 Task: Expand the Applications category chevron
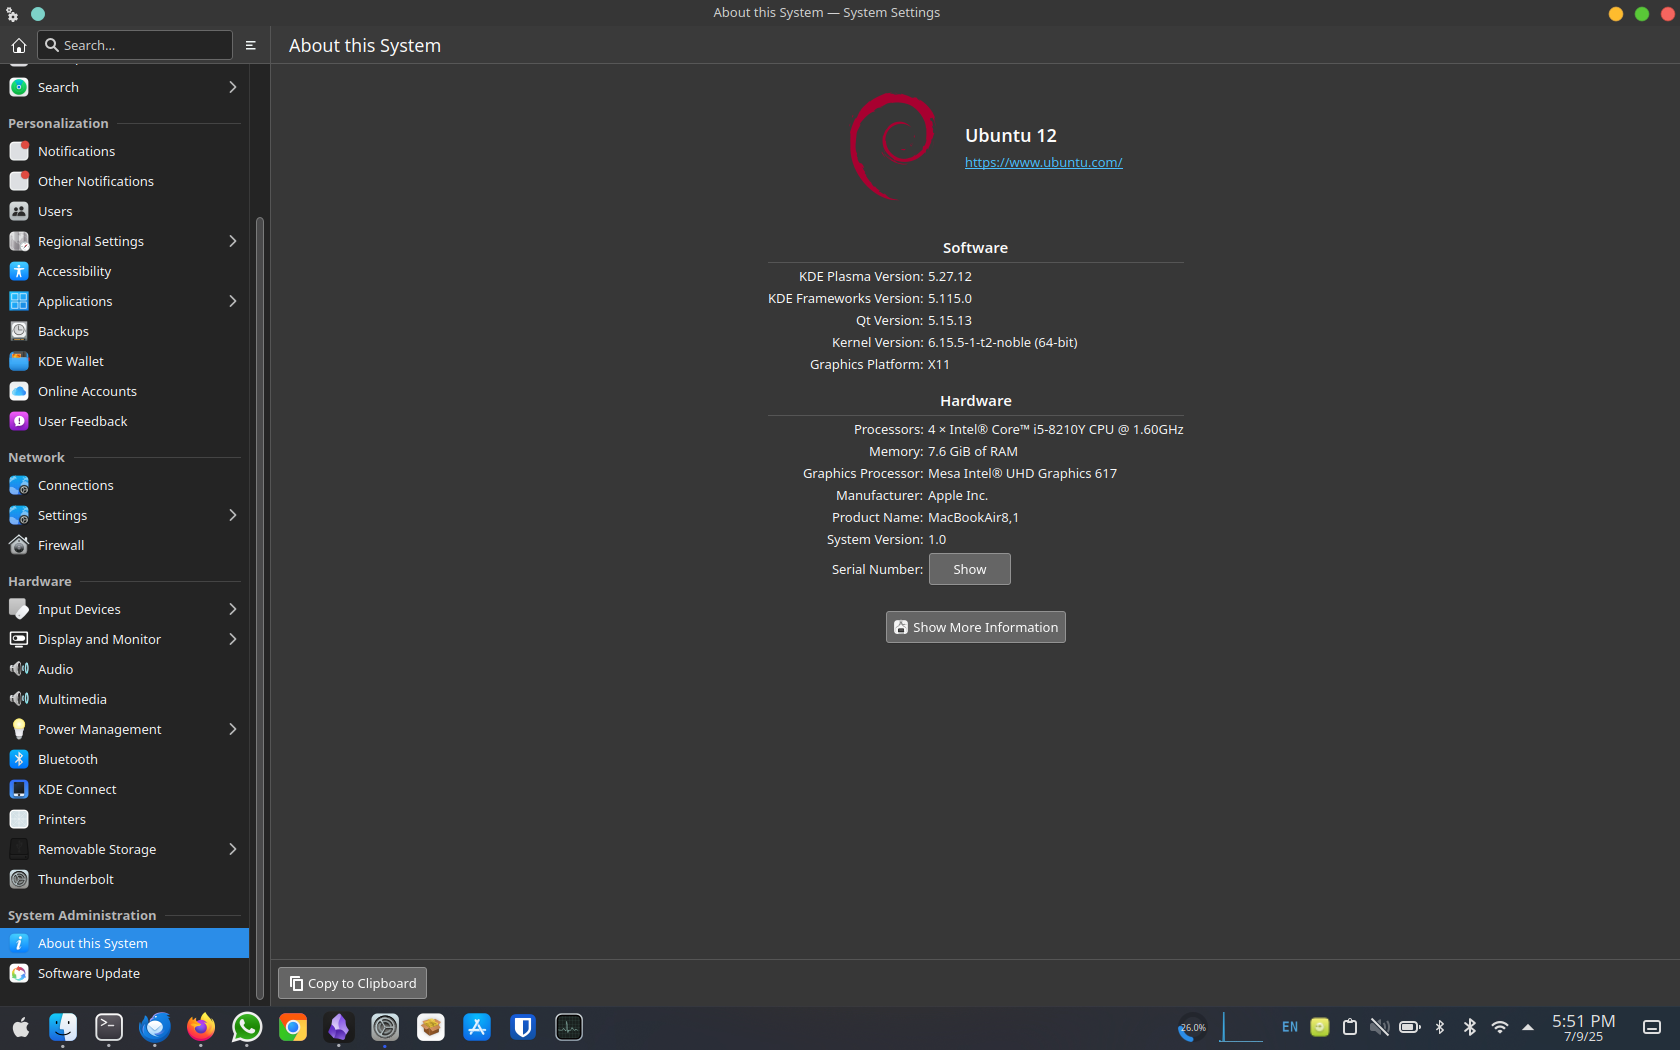click(232, 301)
